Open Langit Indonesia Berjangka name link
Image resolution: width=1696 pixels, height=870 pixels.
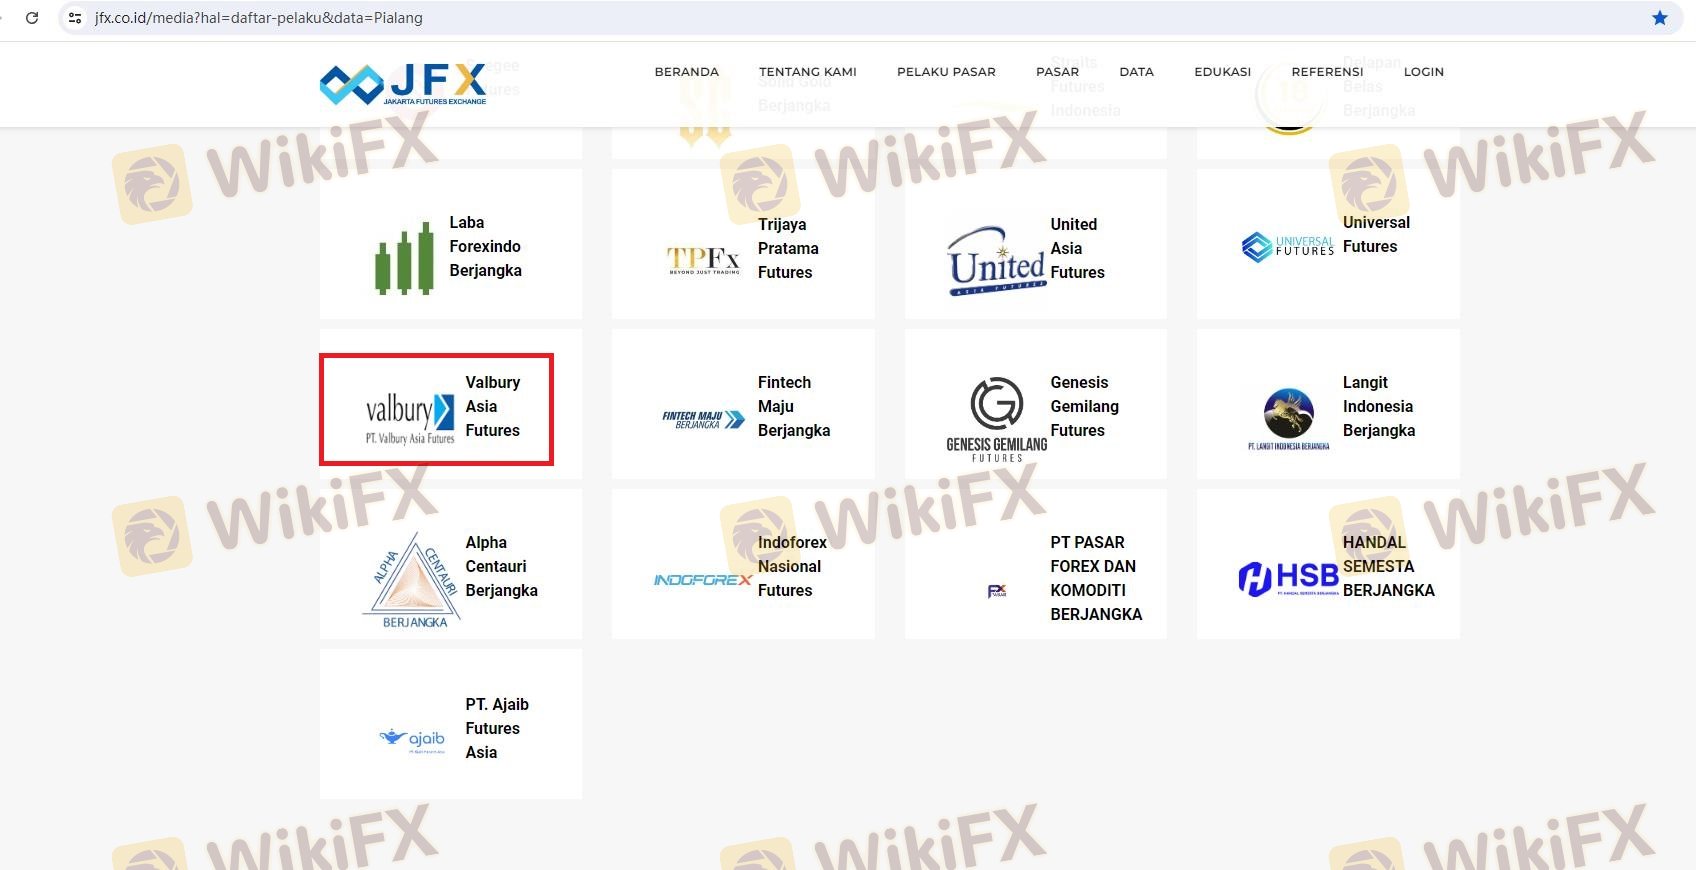(x=1379, y=407)
